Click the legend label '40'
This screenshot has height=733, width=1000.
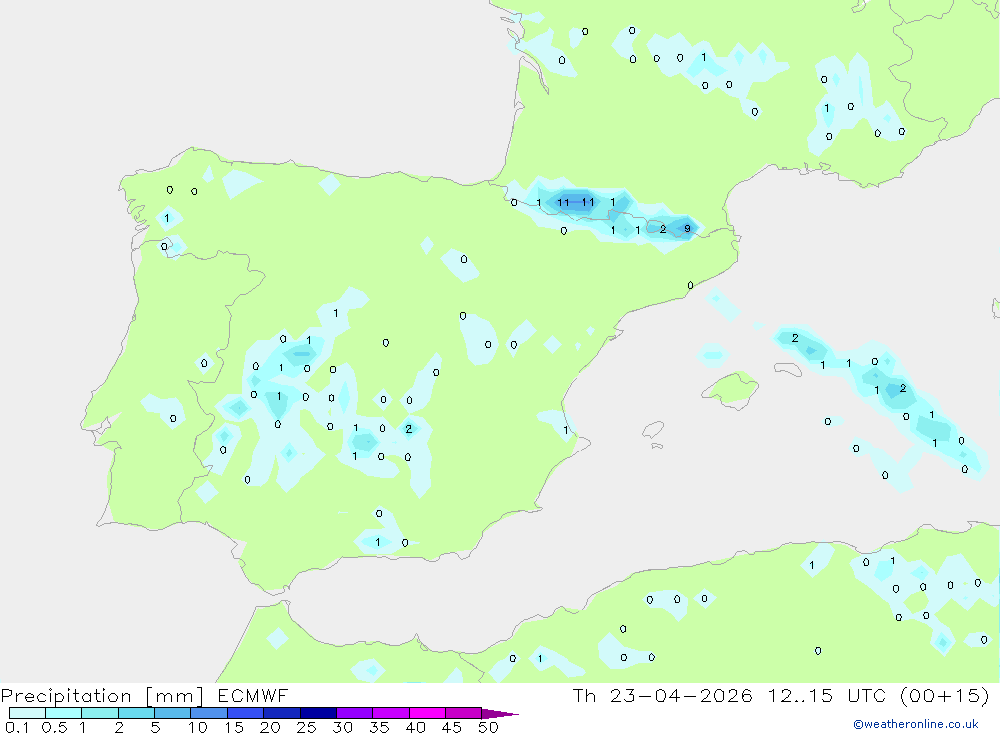pos(415,727)
